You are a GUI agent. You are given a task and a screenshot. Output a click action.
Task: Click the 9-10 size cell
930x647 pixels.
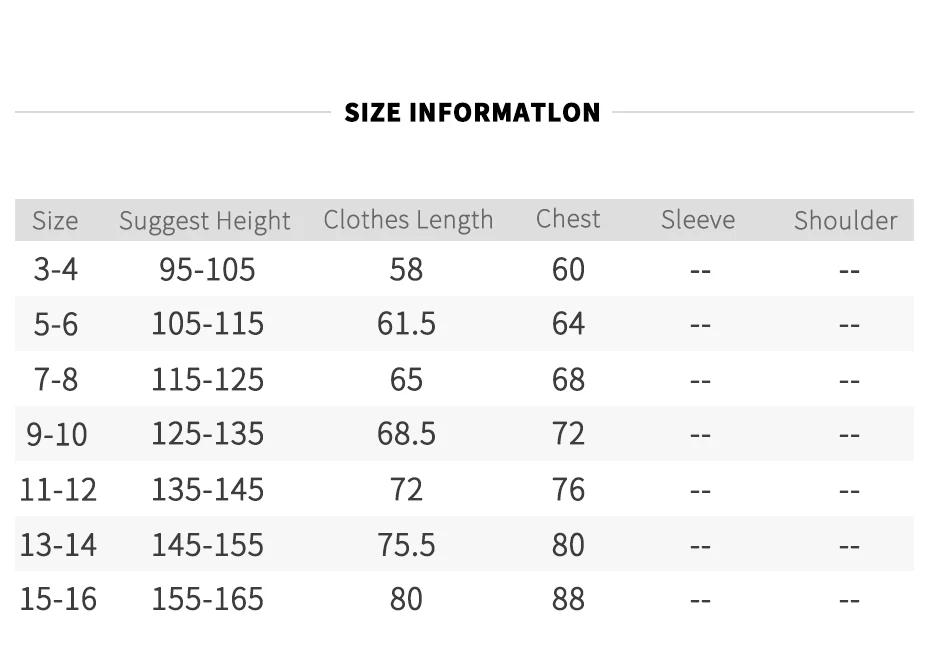click(57, 435)
